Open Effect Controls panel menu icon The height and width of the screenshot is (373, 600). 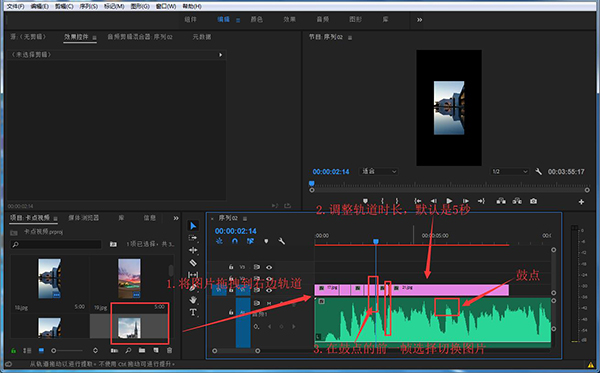coord(94,37)
